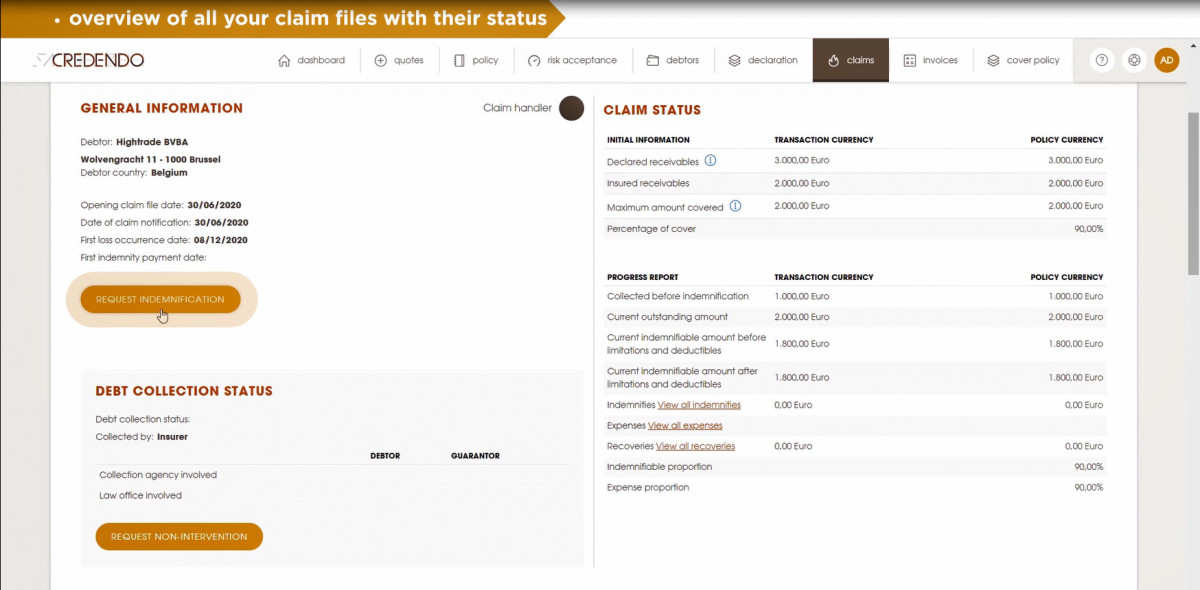
Task: Click the Claim Status heading
Action: pos(652,110)
